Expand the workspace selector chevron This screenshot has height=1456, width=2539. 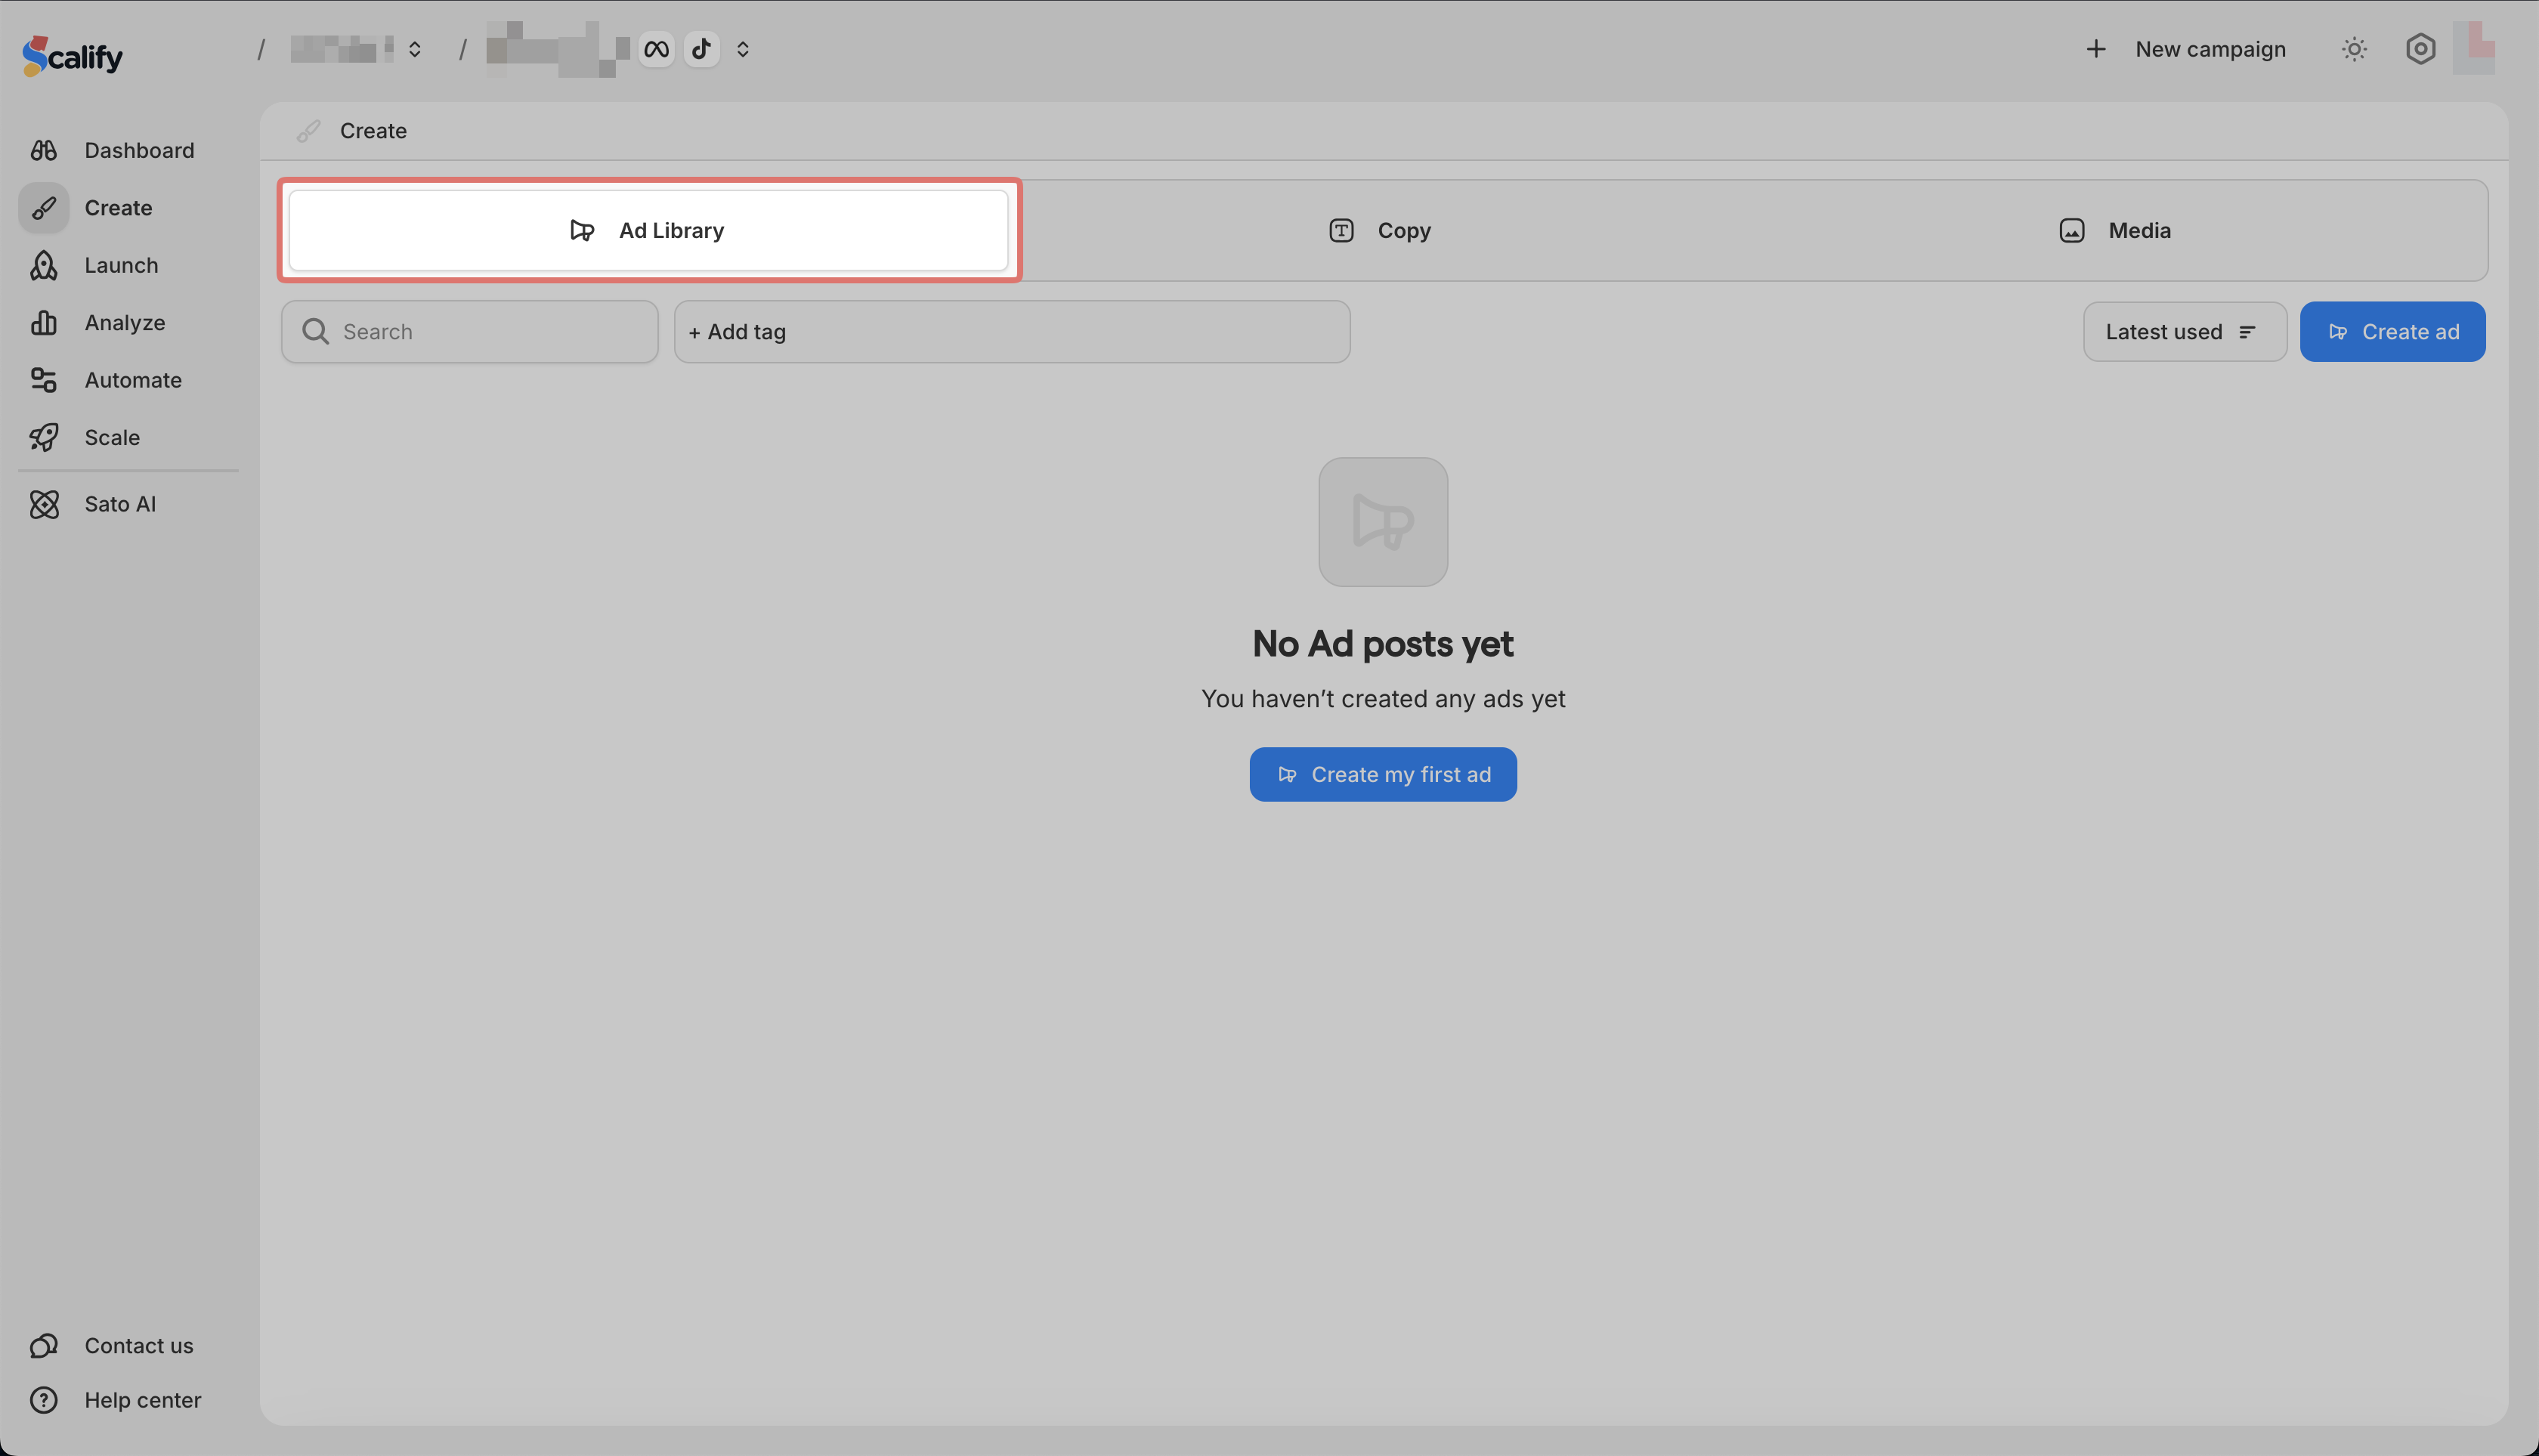click(x=414, y=49)
